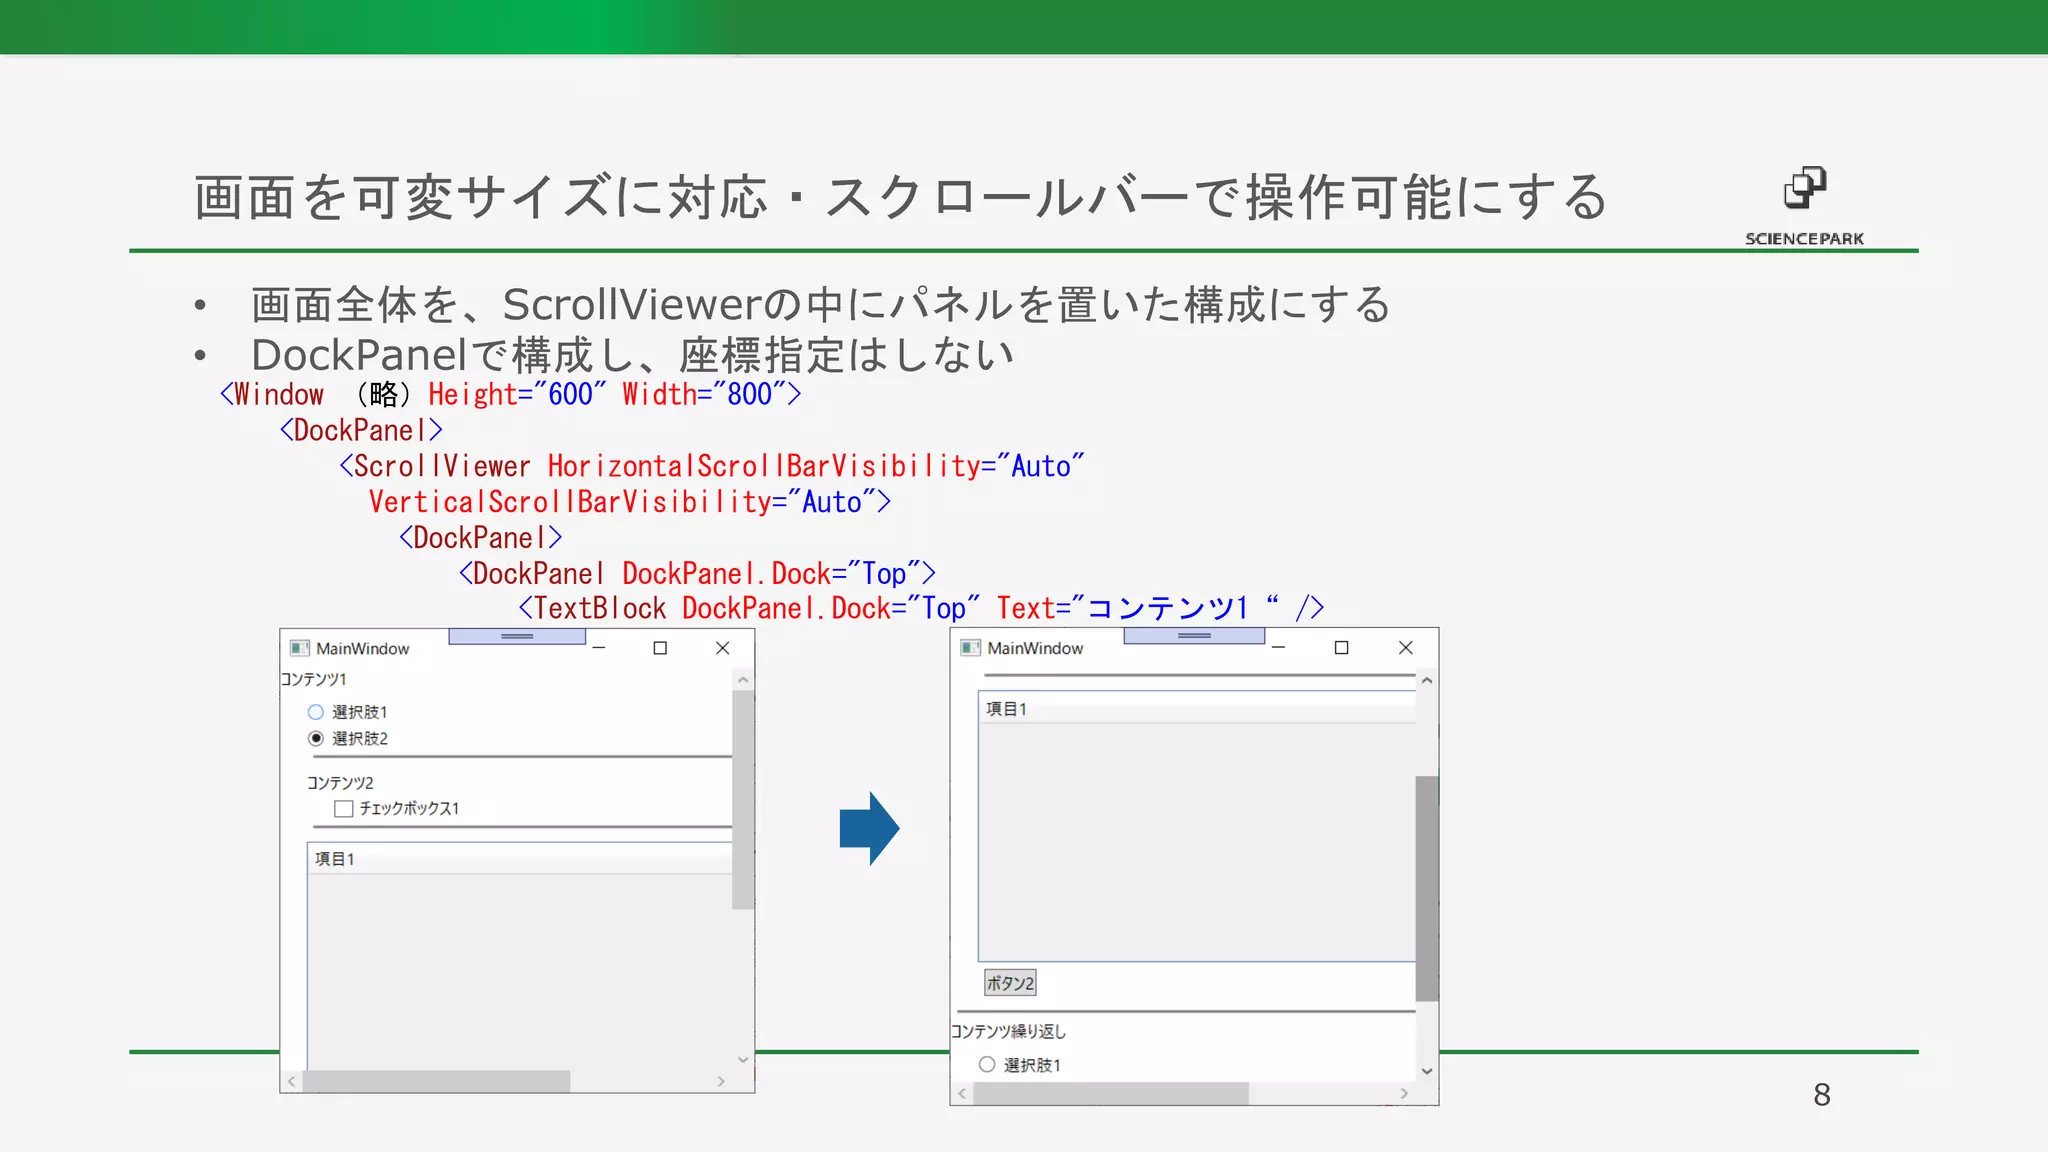Click vertical scrollbar thumb in left window
This screenshot has height=1152, width=2048.
tap(743, 800)
